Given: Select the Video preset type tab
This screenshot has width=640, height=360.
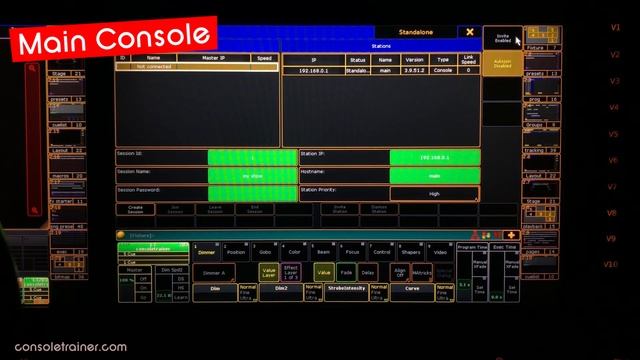Looking at the screenshot, I should pos(440,252).
